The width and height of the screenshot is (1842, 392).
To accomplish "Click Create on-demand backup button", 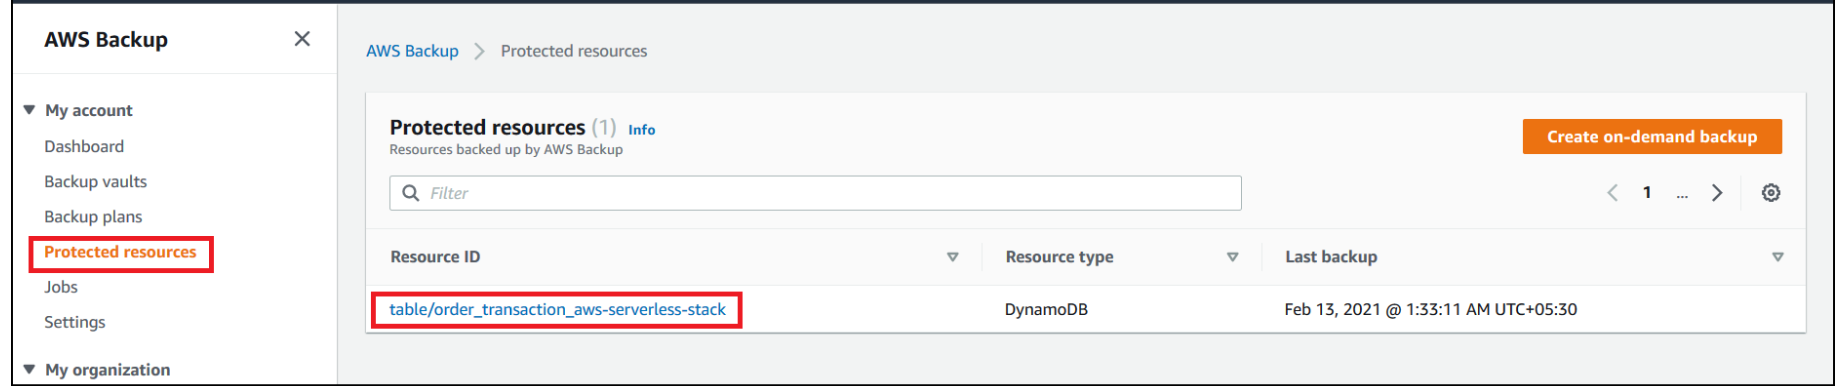I will (1652, 137).
